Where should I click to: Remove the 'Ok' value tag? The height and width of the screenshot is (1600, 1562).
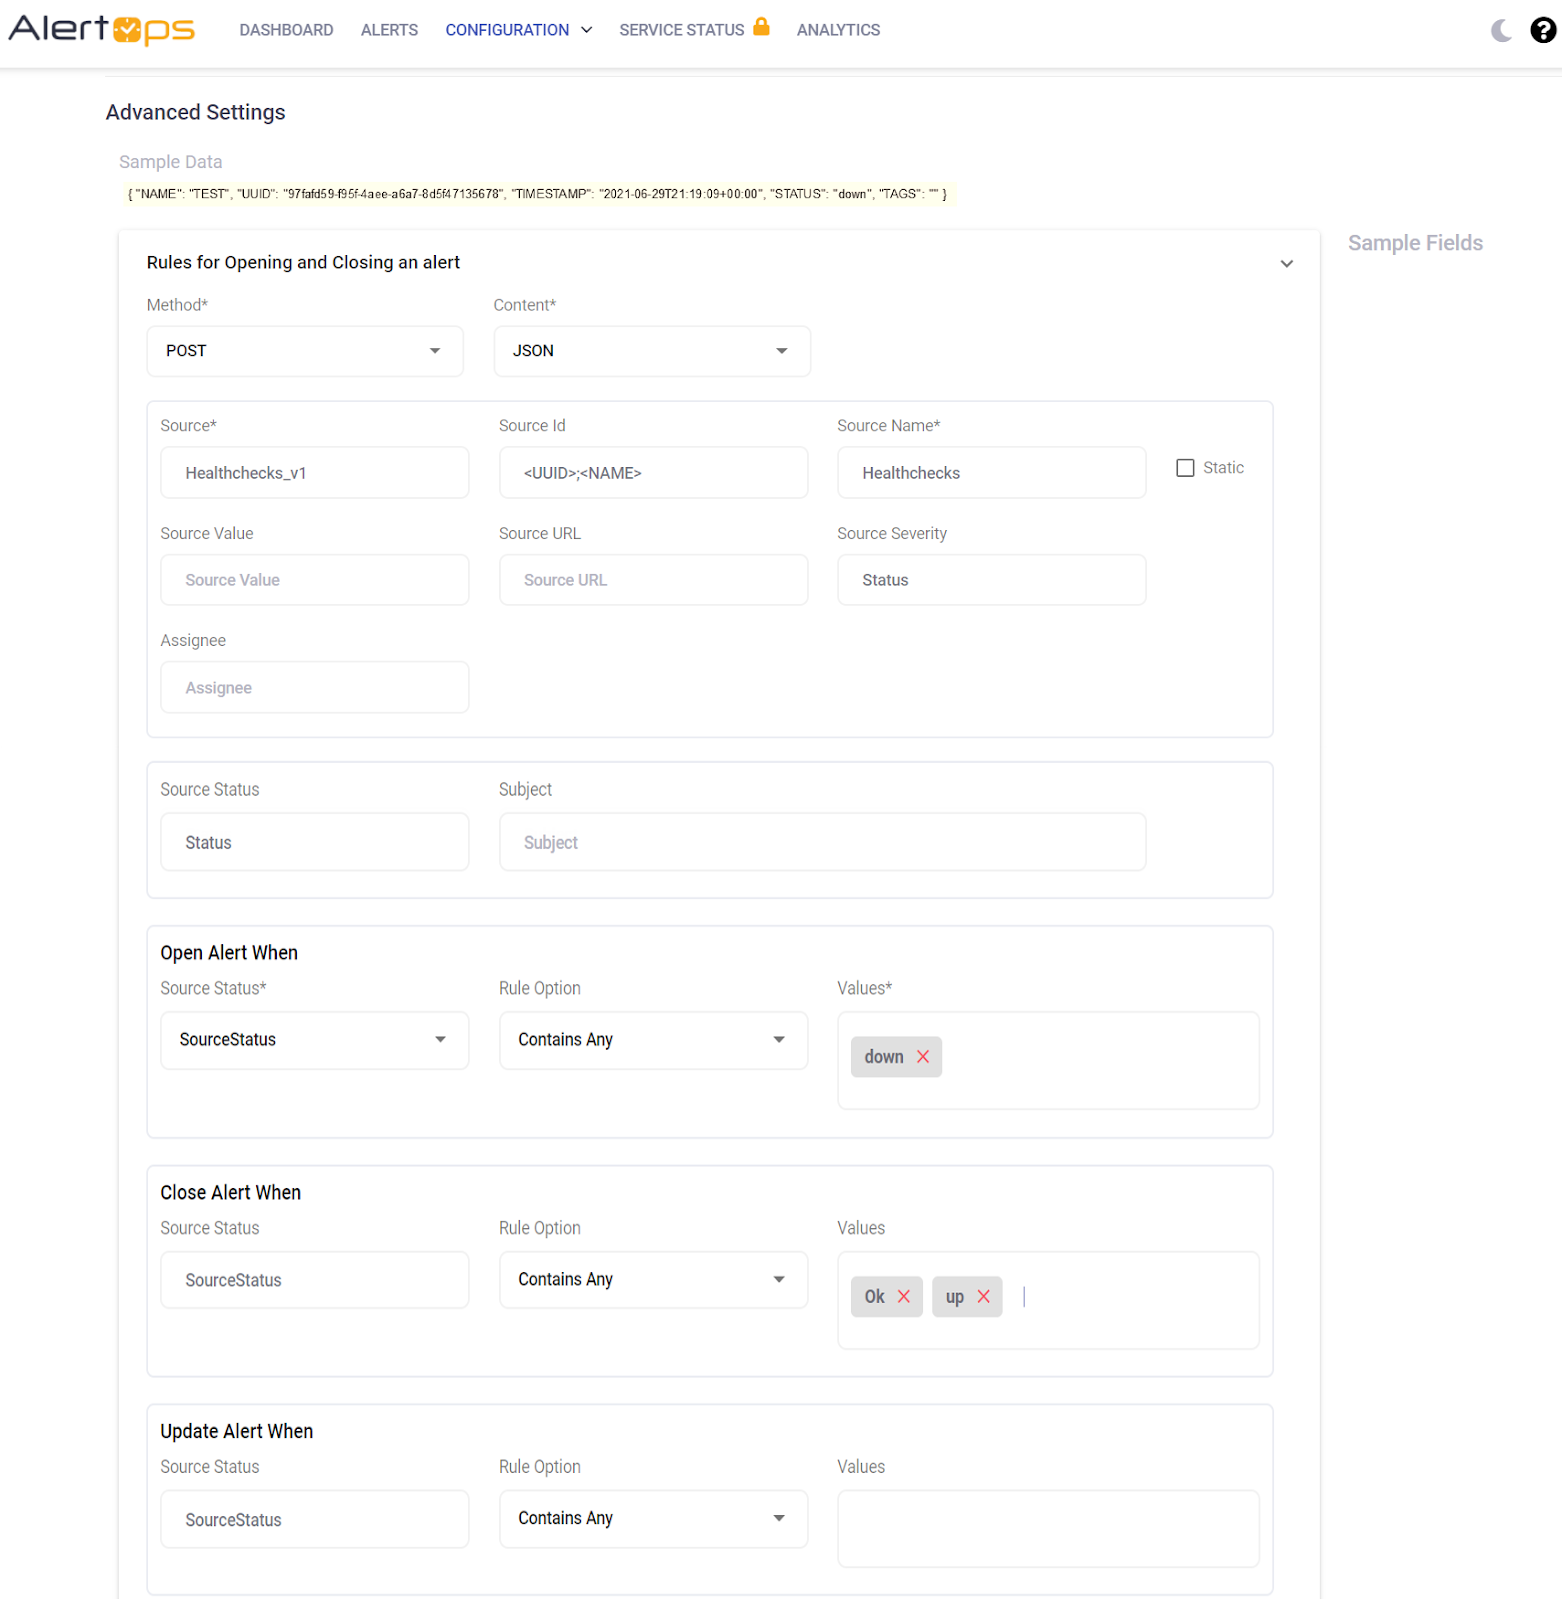[x=904, y=1297]
